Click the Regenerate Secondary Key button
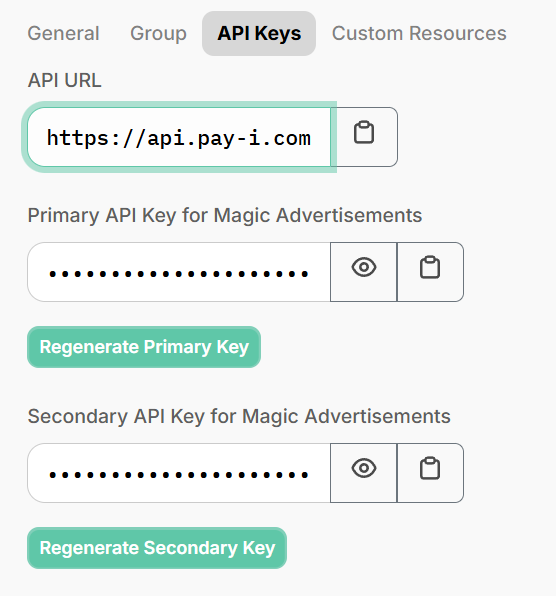The image size is (556, 596). coord(157,548)
